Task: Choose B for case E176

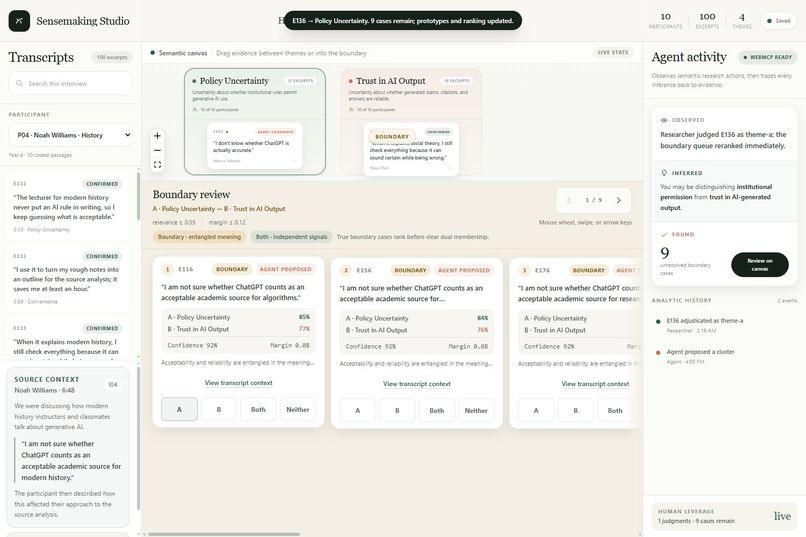Action: click(x=575, y=411)
